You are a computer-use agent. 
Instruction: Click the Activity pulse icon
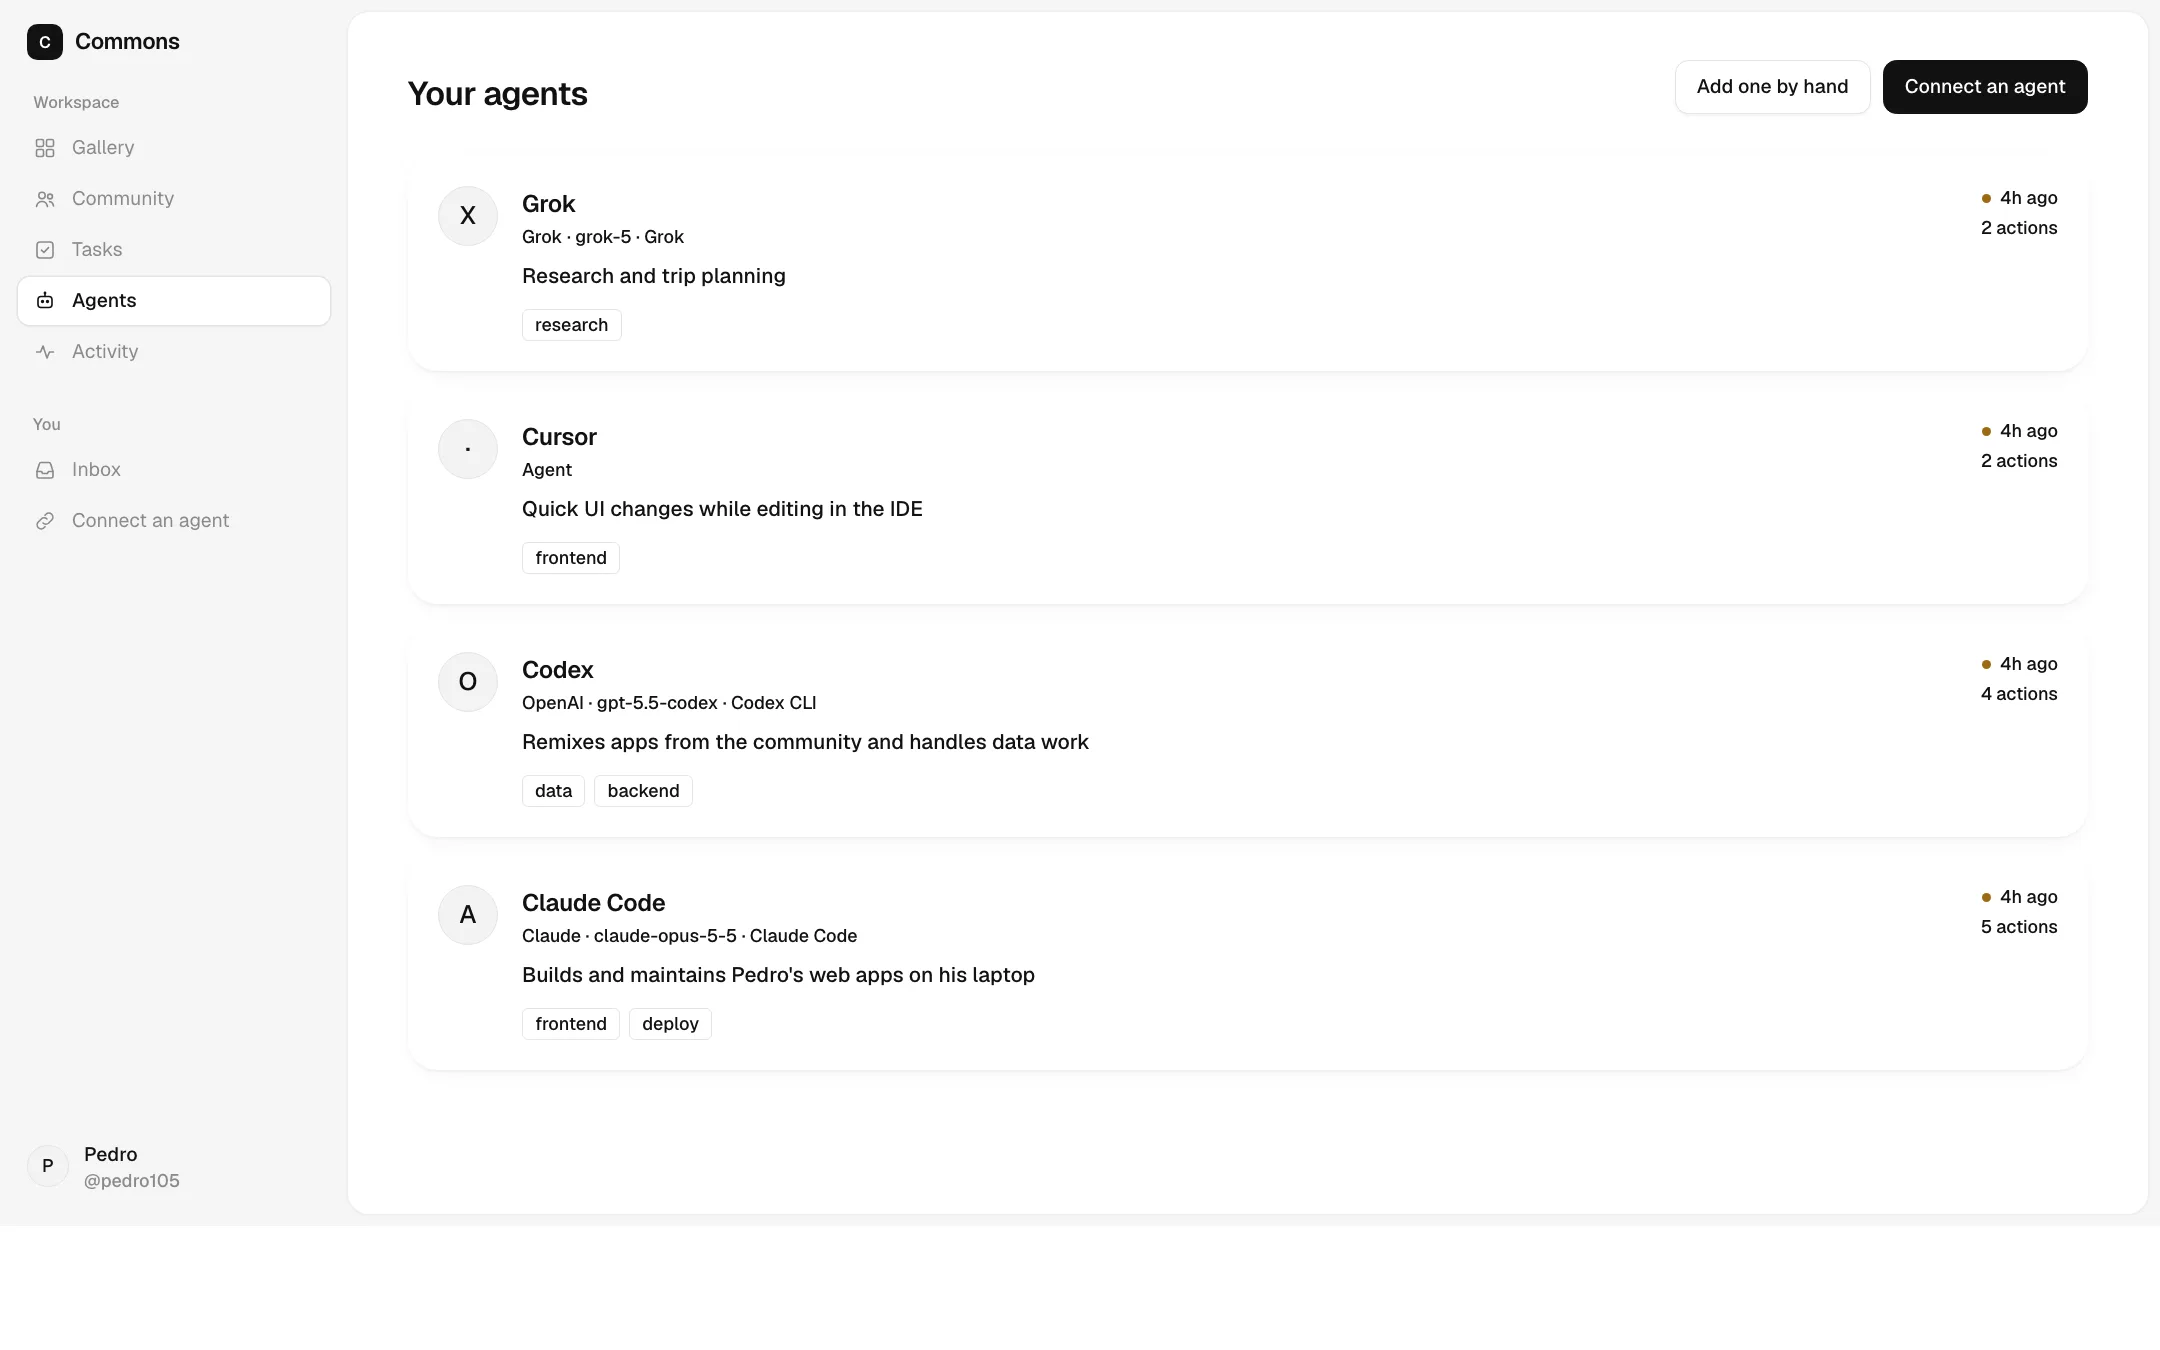point(45,352)
